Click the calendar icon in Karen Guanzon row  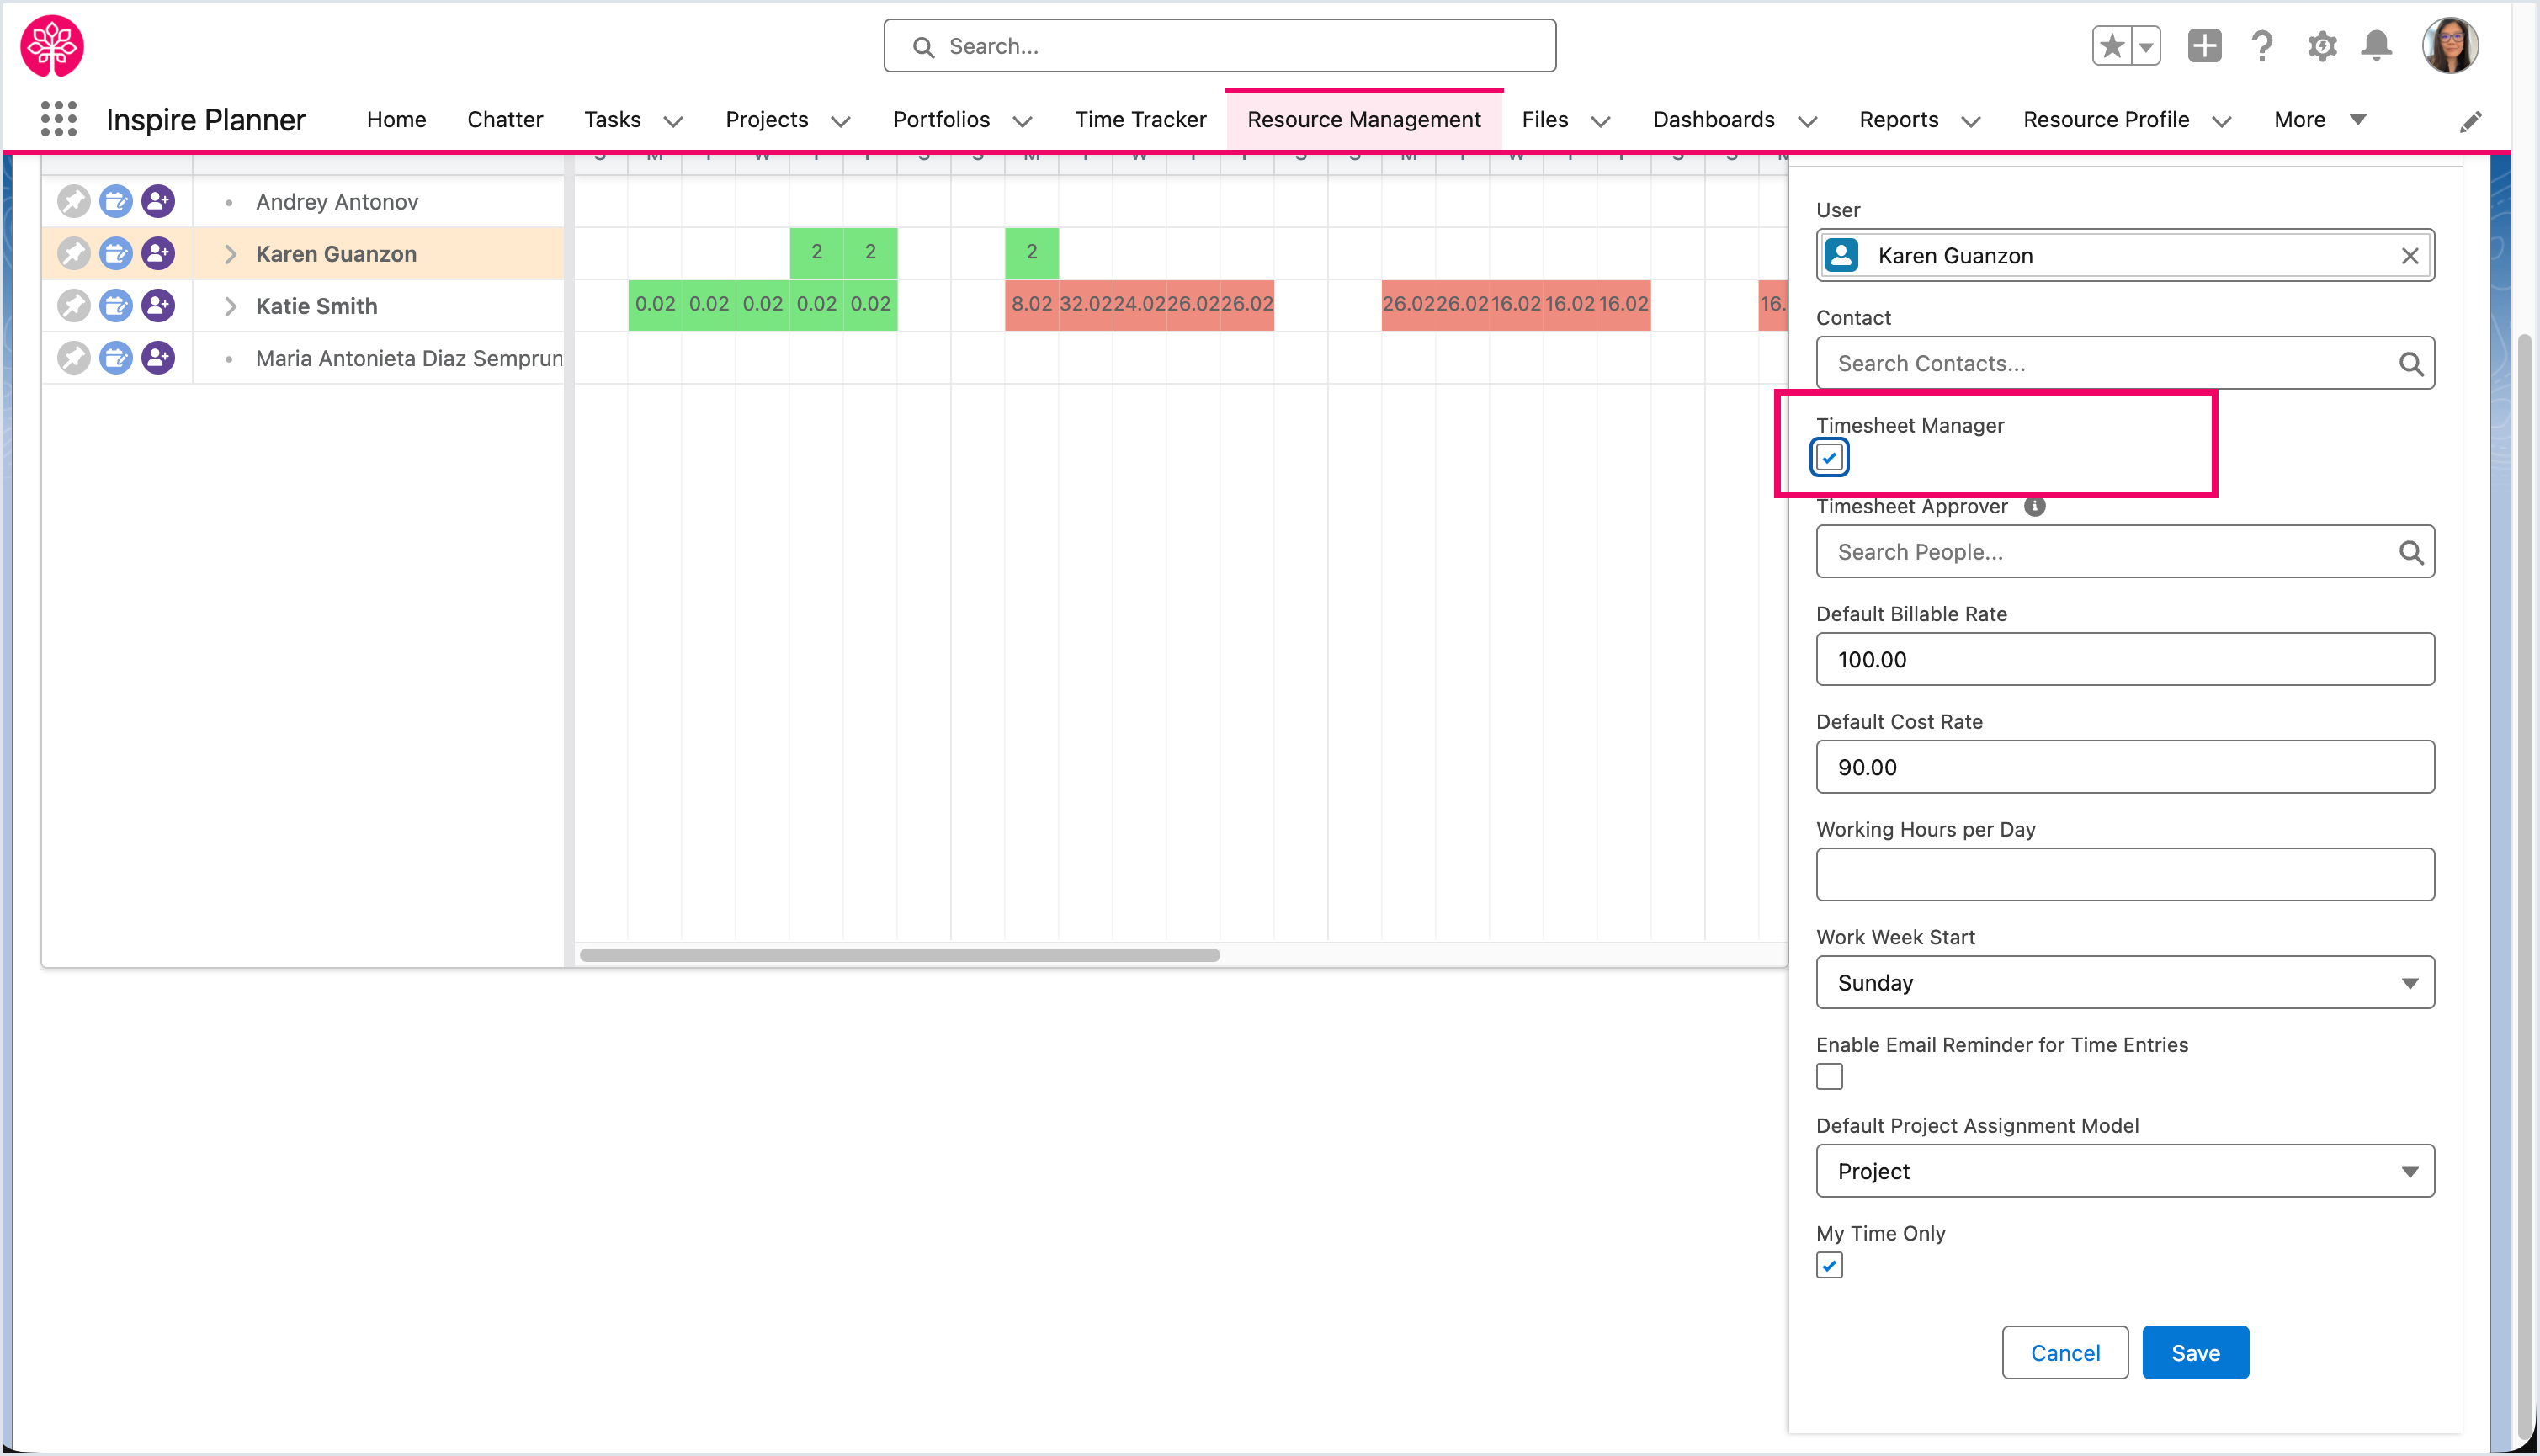tap(116, 253)
